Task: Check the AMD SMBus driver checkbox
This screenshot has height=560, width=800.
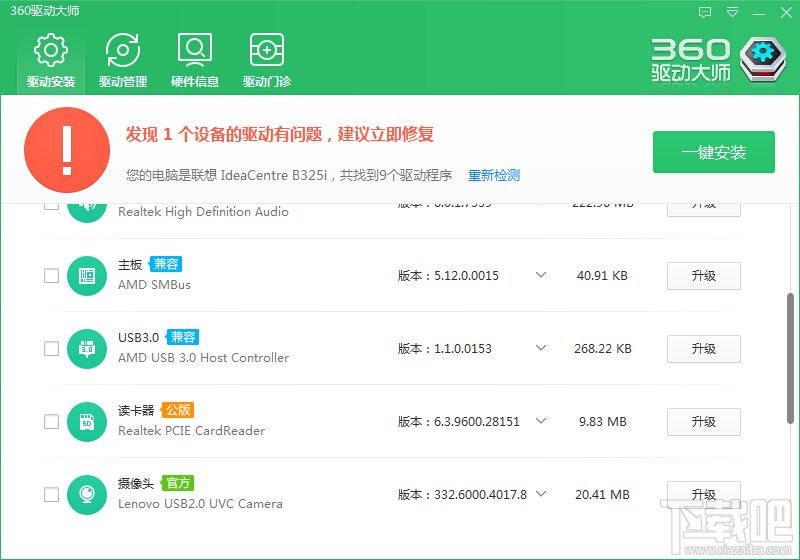Action: pos(51,276)
